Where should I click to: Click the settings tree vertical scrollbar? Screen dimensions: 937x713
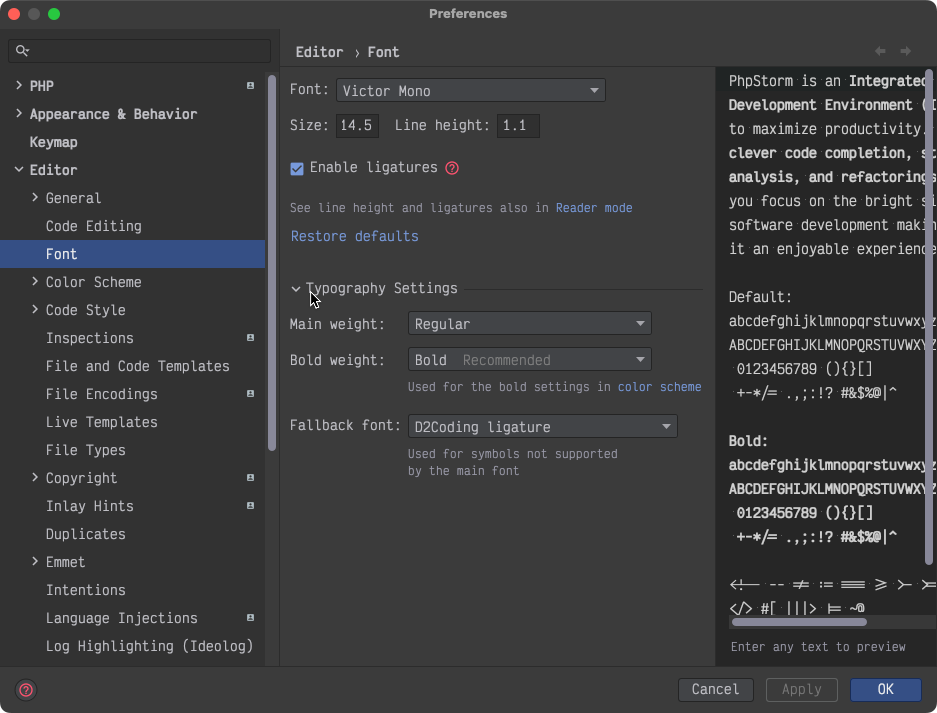pyautogui.click(x=272, y=262)
